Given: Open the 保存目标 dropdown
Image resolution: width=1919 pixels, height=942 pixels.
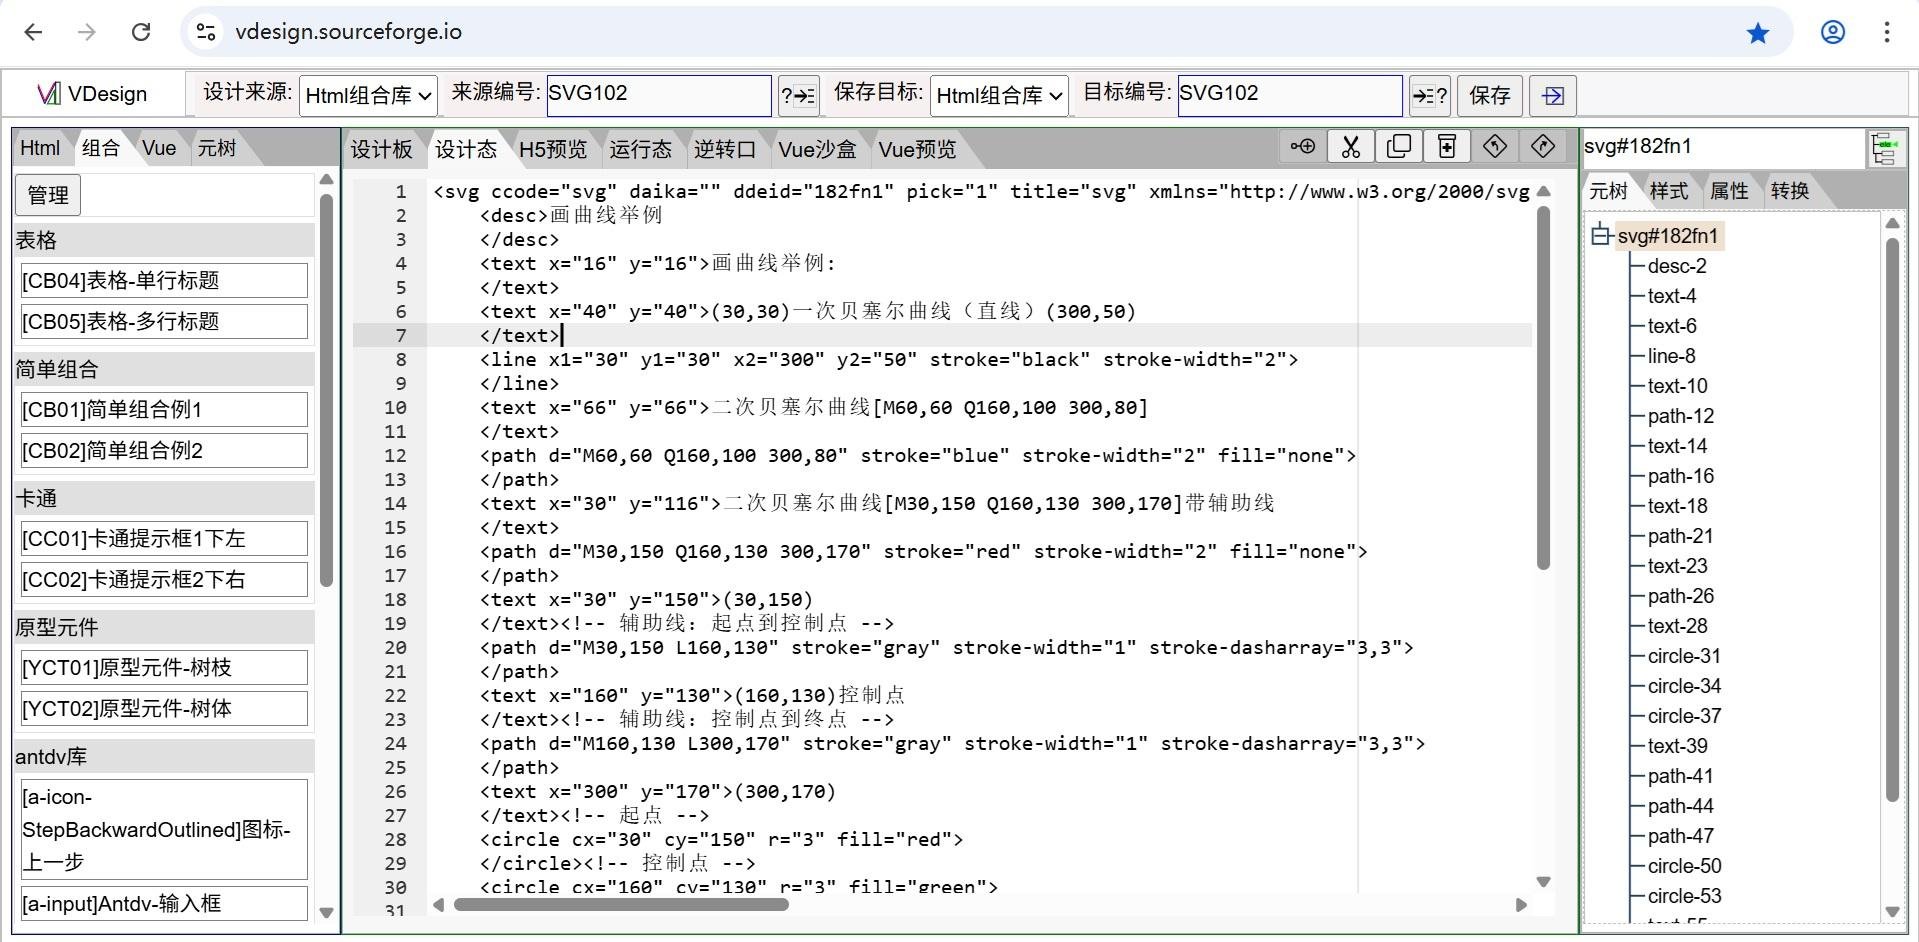Looking at the screenshot, I should click(999, 96).
